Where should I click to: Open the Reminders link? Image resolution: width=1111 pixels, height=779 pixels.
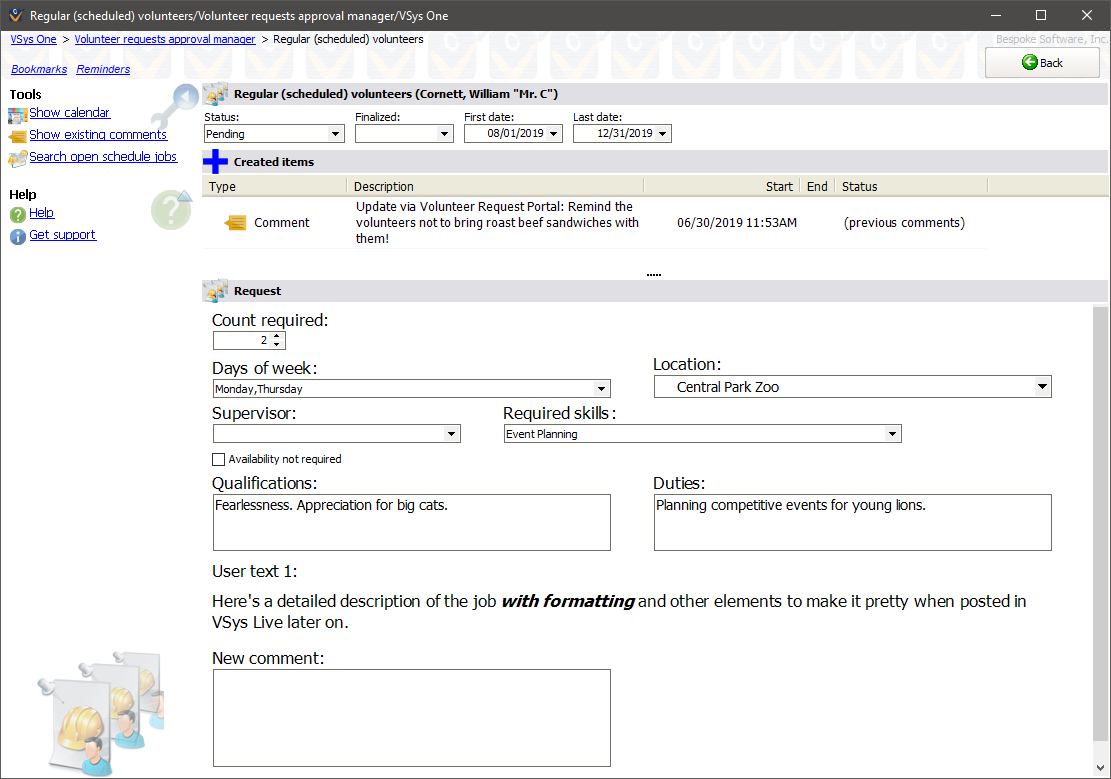(103, 70)
